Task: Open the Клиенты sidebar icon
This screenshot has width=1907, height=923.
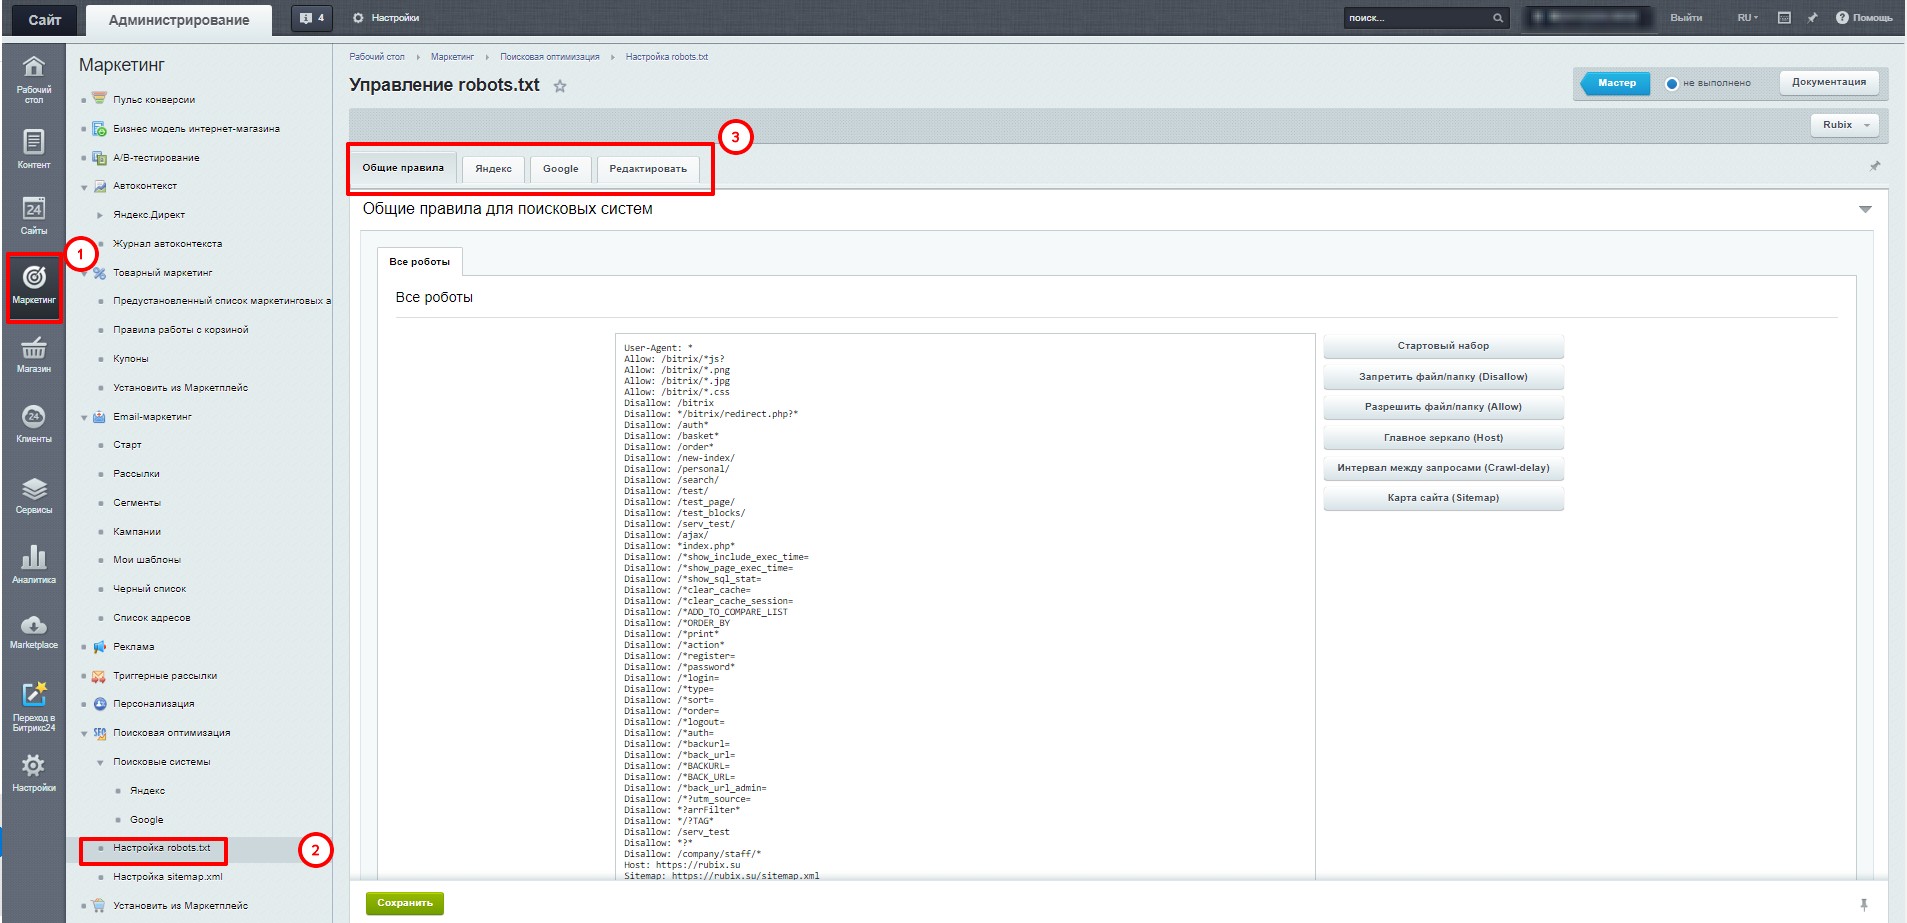Action: (33, 423)
